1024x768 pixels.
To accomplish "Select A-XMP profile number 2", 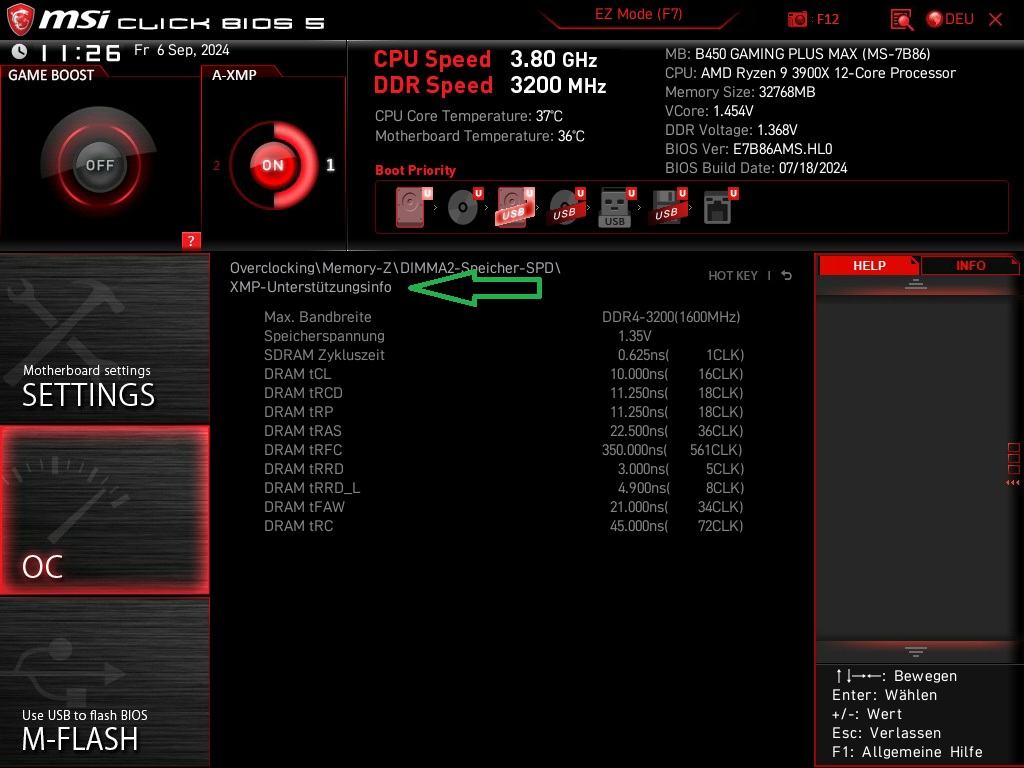I will coord(217,165).
